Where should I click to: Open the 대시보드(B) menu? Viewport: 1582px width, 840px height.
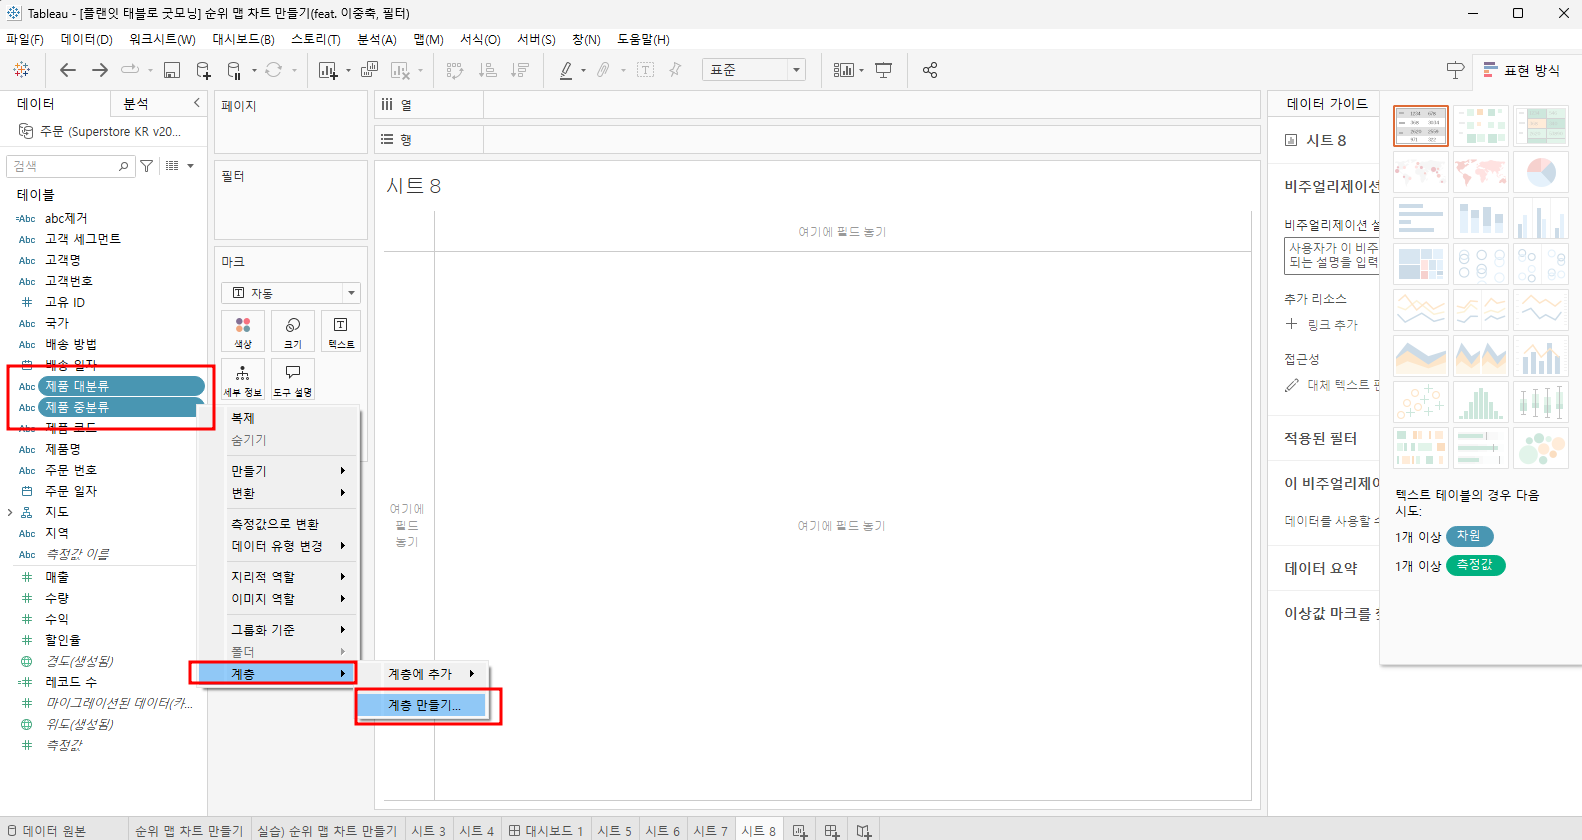coord(243,39)
